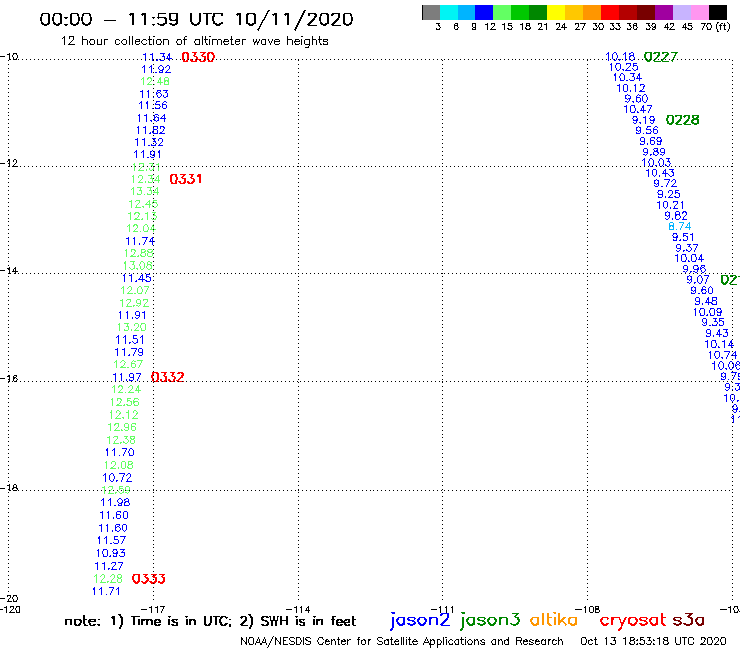Click the cryosat satellite legend label
The width and height of the screenshot is (740, 650).
(x=632, y=620)
